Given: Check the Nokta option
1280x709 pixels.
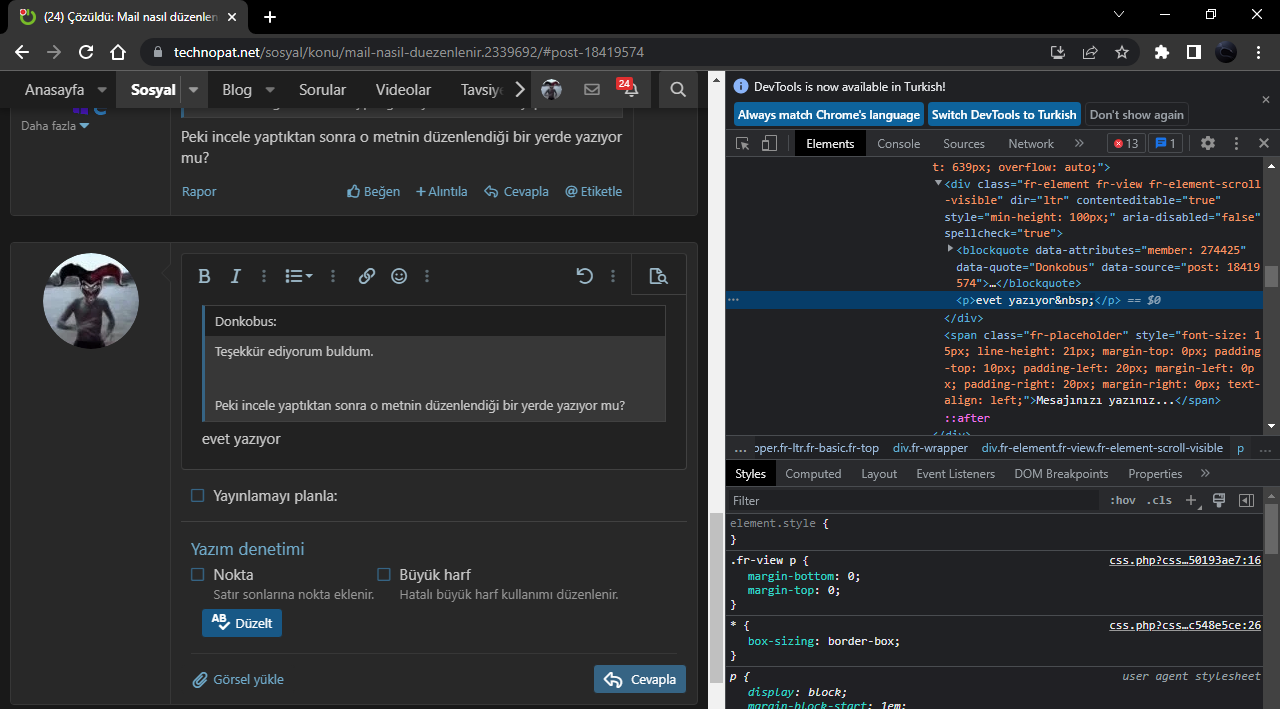Looking at the screenshot, I should [x=198, y=575].
